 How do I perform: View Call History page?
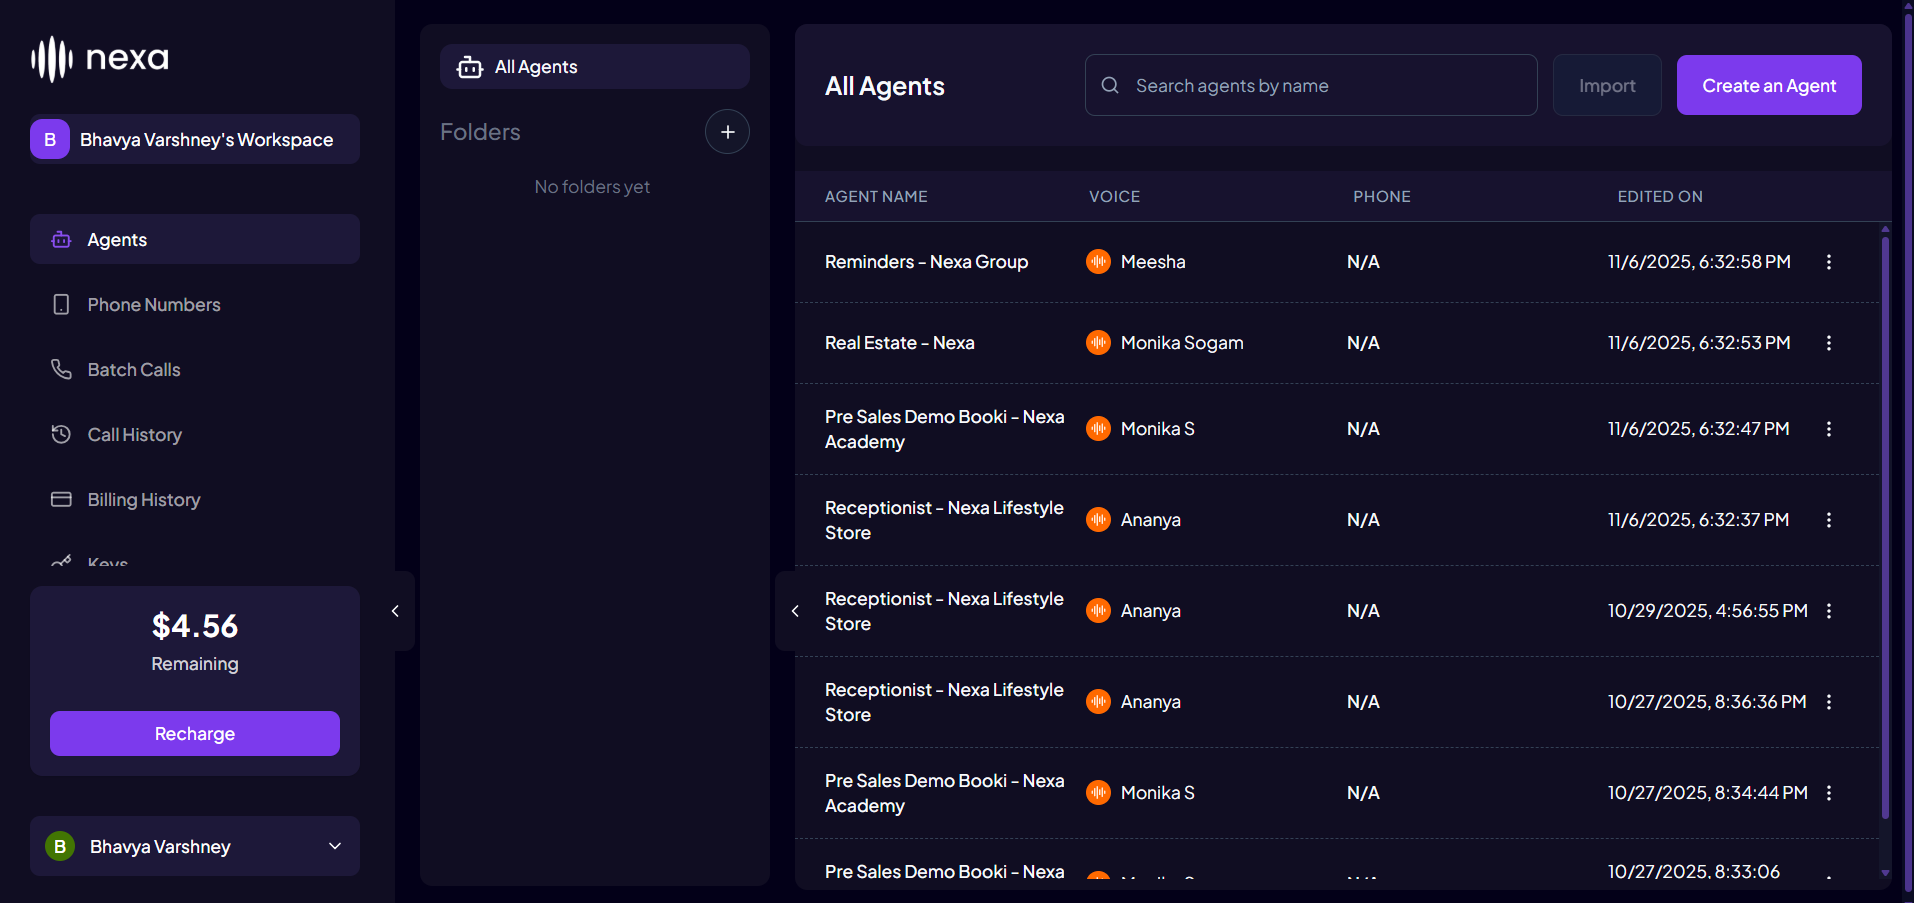pos(195,434)
